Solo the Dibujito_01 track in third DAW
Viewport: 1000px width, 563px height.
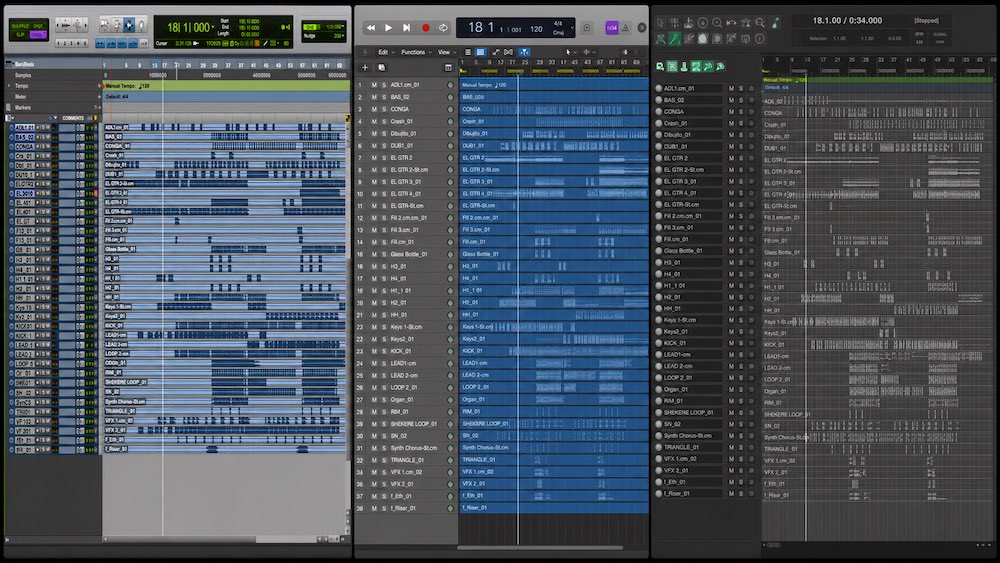tap(741, 135)
